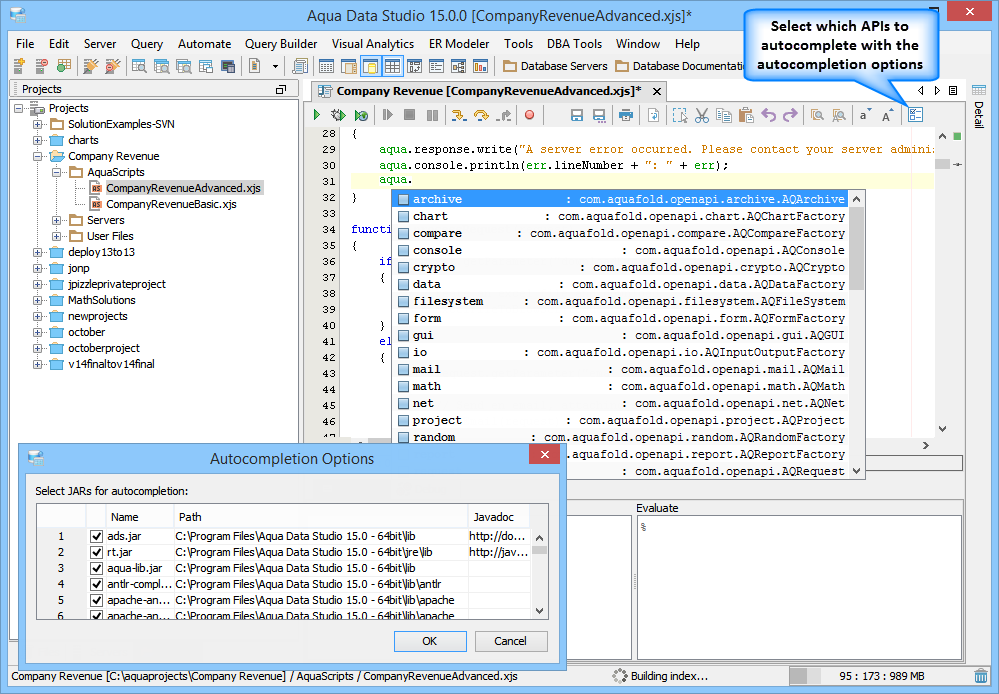This screenshot has width=999, height=694.
Task: Click the Save floppy disk icon
Action: [577, 116]
